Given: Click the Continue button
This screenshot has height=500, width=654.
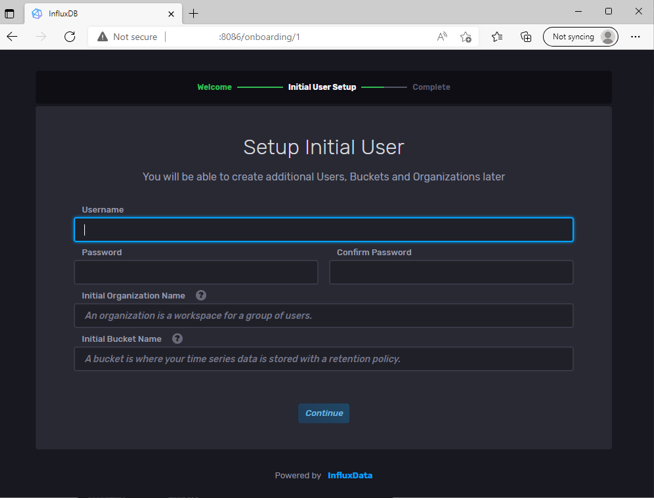Looking at the screenshot, I should [x=324, y=414].
